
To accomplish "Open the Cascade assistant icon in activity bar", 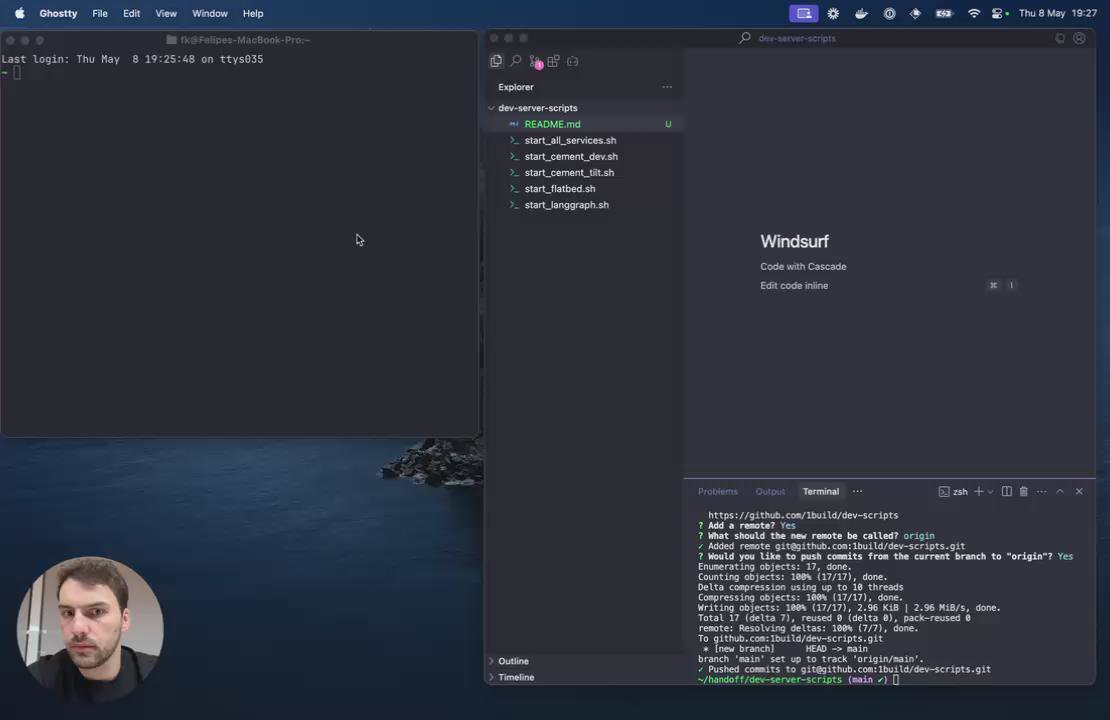I will coord(573,62).
